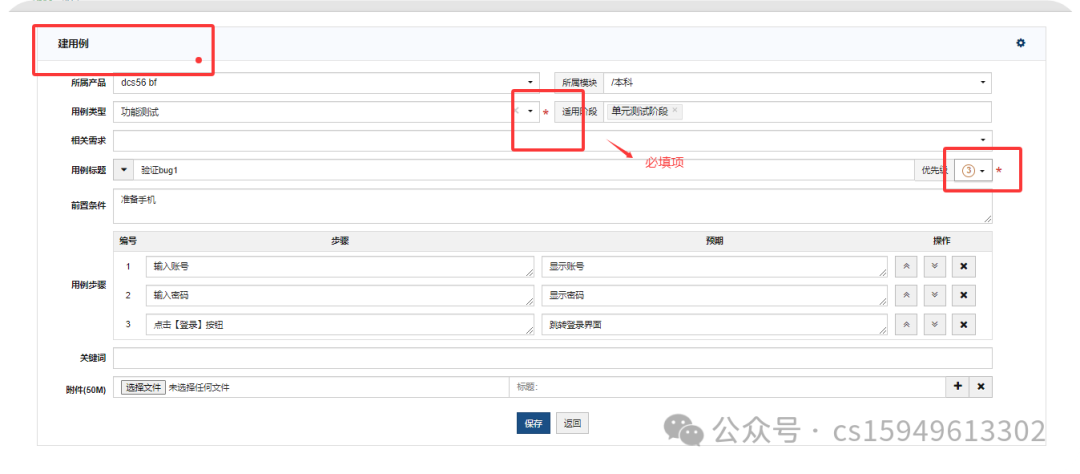Clear the 功能测试 case type selection
This screenshot has width=1080, height=474.
(x=516, y=111)
